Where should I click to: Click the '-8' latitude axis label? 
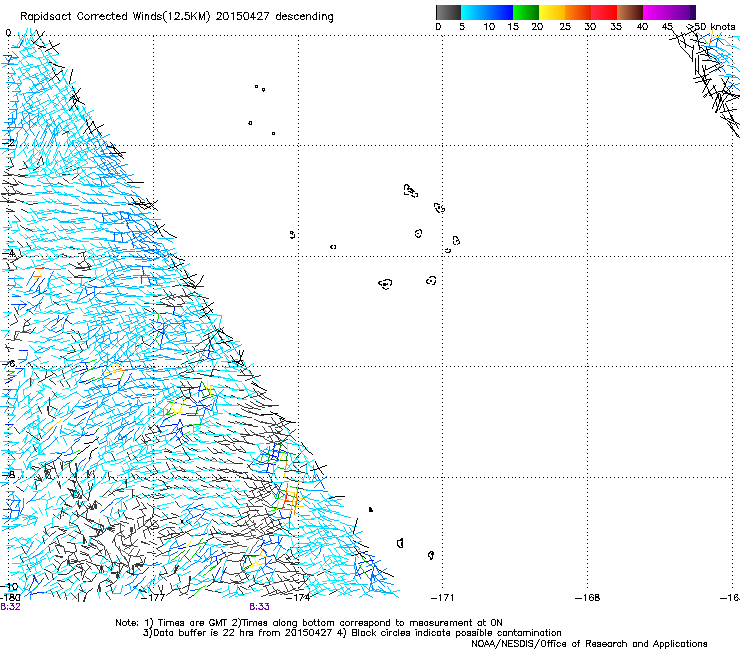click(9, 474)
